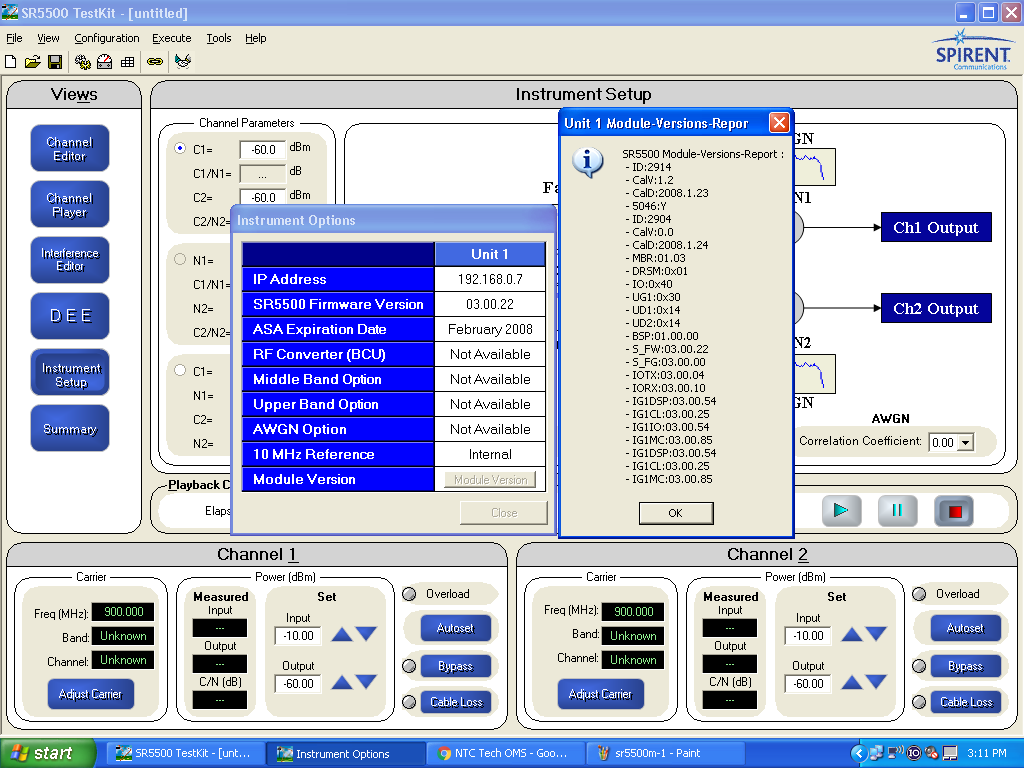Open a file using the folder toolbar icon
The image size is (1024, 768).
[x=32, y=61]
